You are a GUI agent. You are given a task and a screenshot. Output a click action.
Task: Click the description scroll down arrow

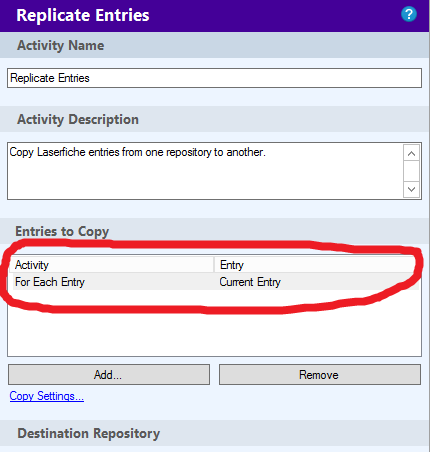coord(411,189)
